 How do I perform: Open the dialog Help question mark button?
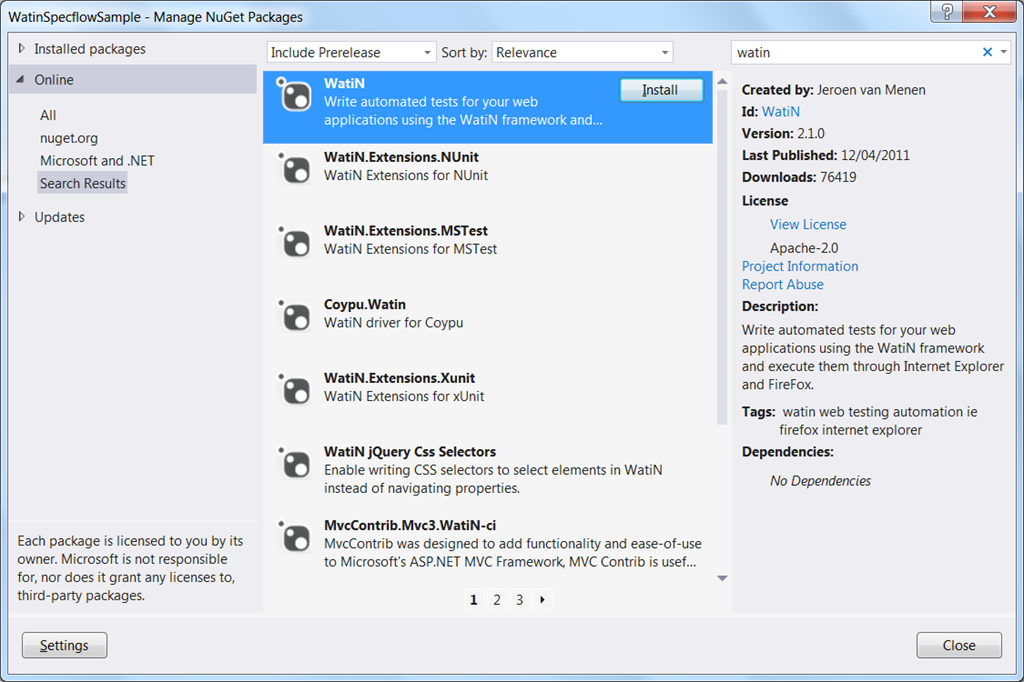point(947,11)
